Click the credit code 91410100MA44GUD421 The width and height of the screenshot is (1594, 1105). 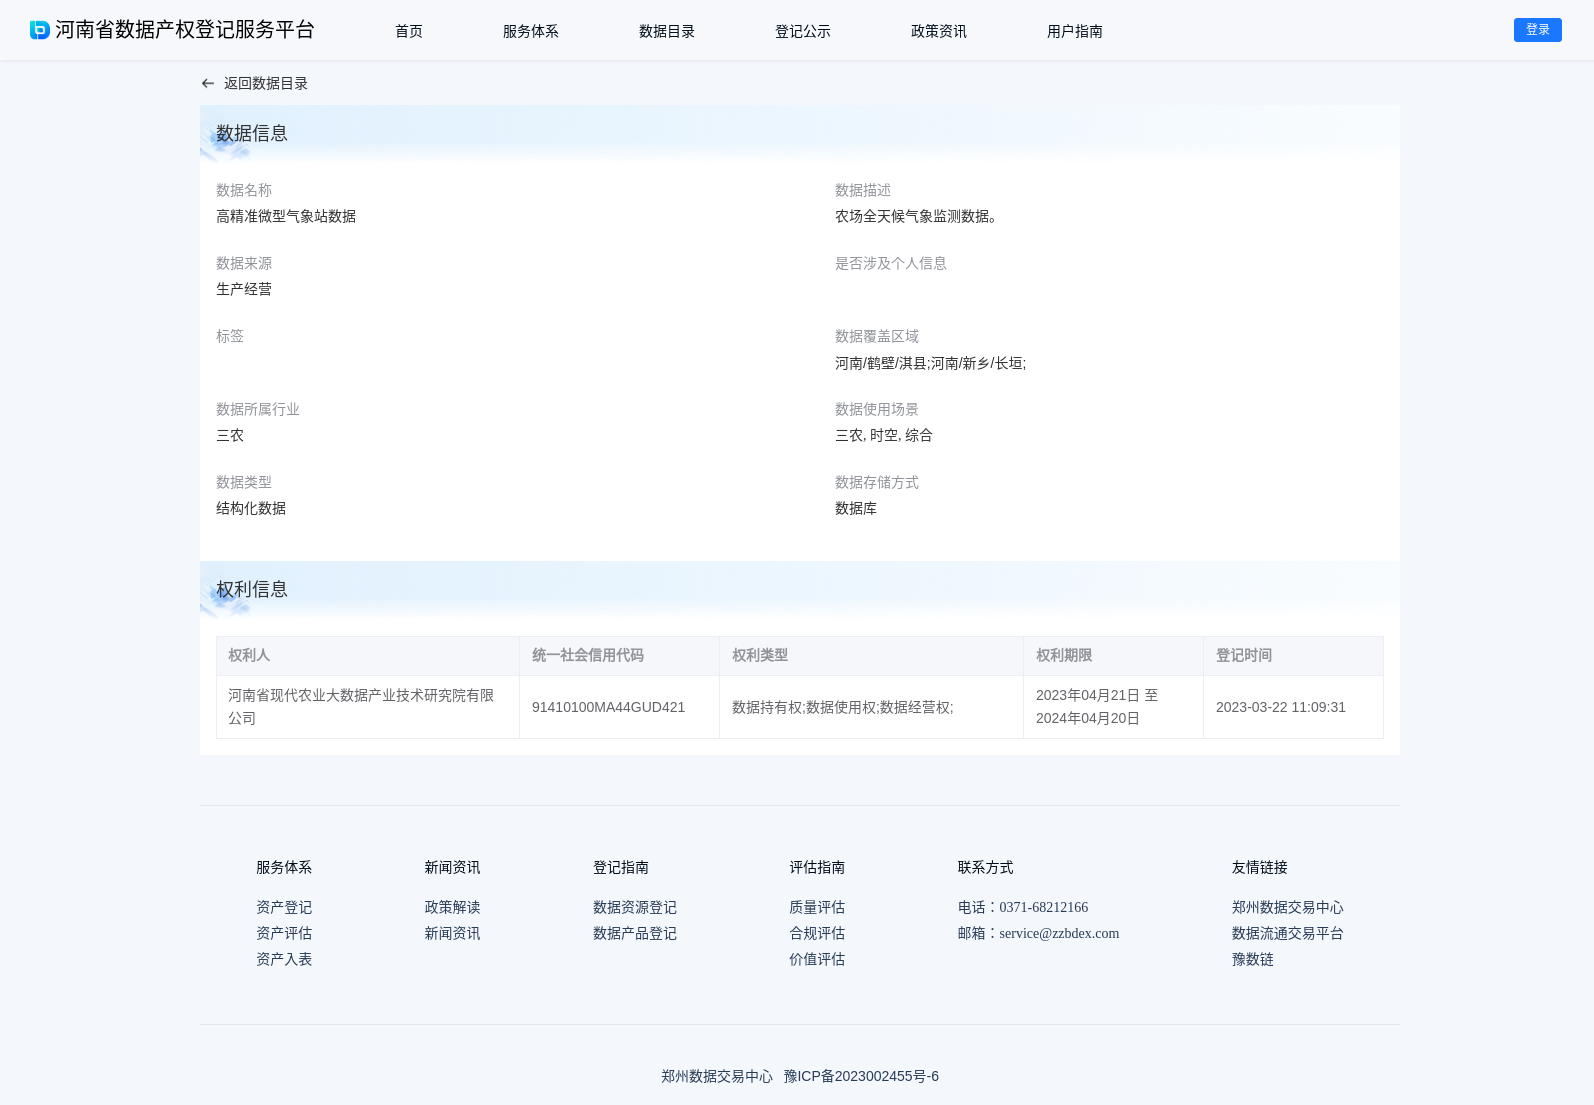[x=608, y=707]
